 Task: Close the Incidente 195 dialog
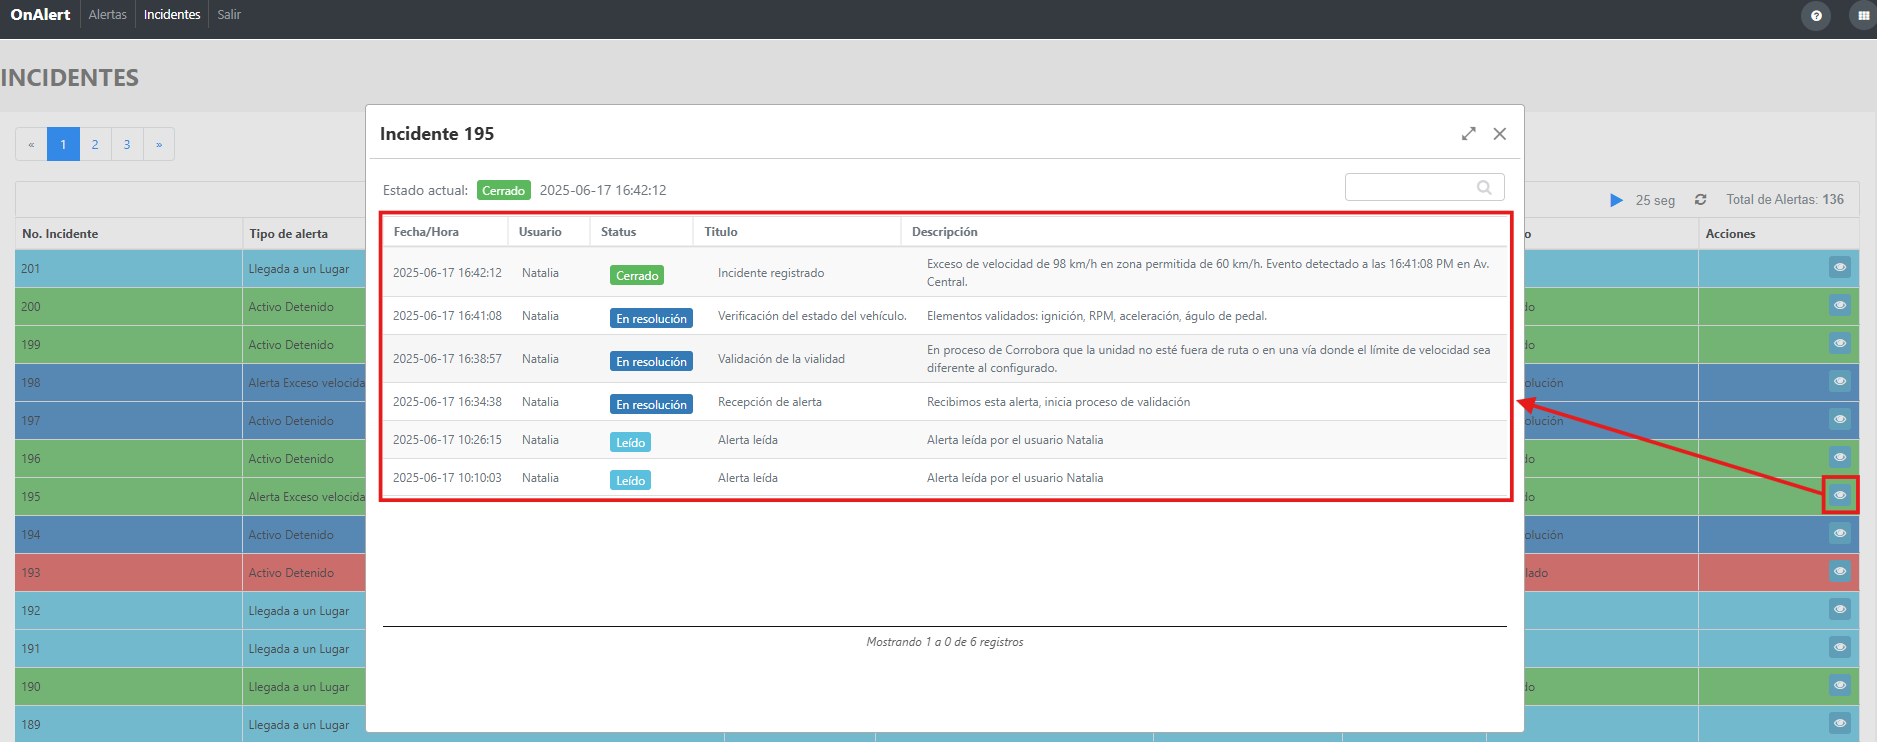(1500, 134)
